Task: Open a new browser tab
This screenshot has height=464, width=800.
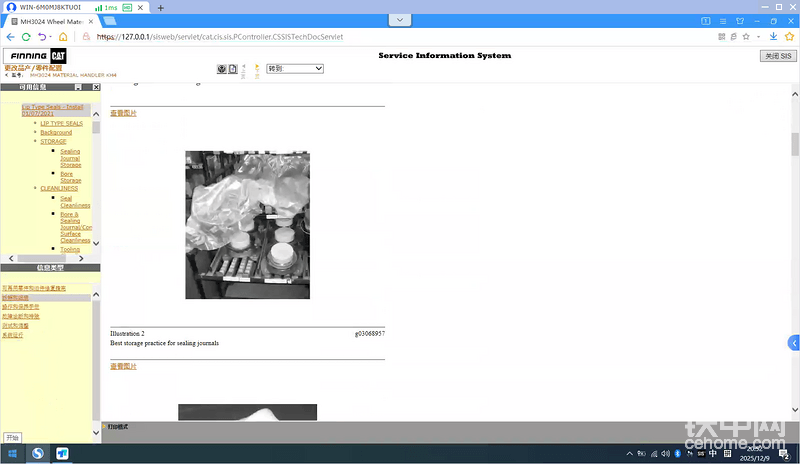Action: tap(160, 8)
